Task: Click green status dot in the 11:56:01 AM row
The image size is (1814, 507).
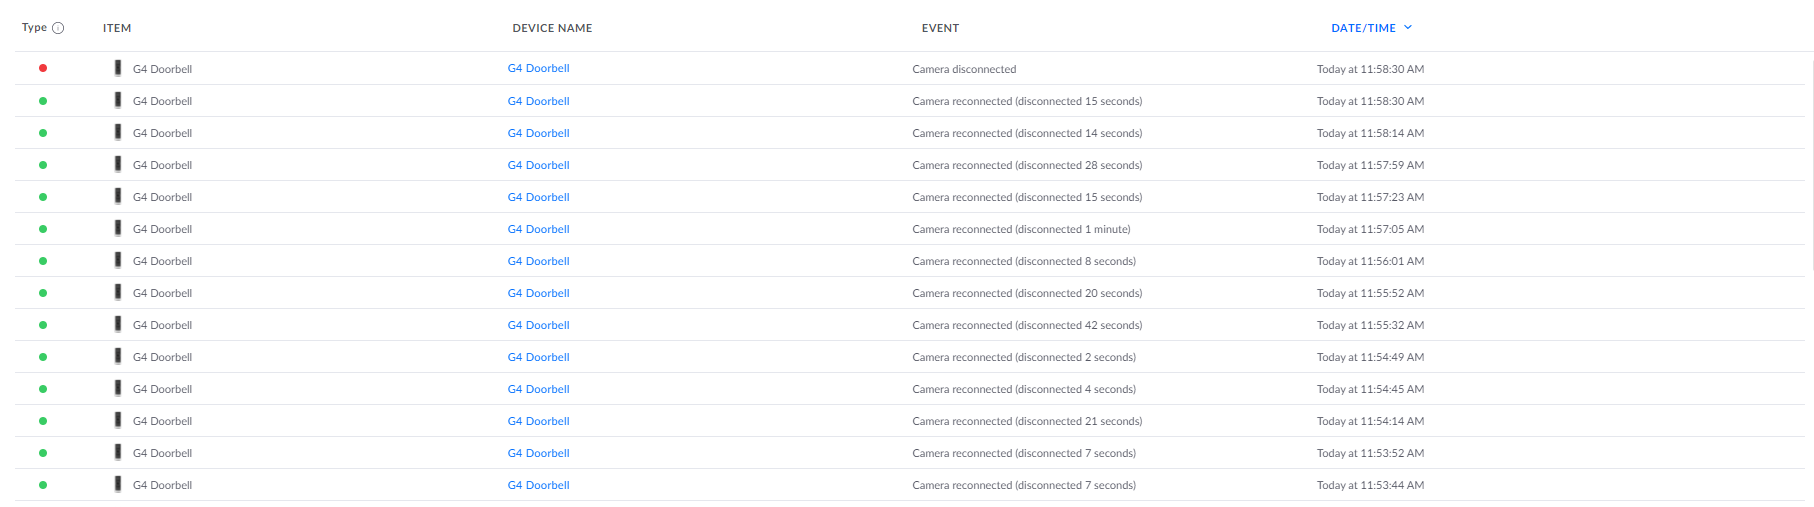Action: pyautogui.click(x=43, y=261)
